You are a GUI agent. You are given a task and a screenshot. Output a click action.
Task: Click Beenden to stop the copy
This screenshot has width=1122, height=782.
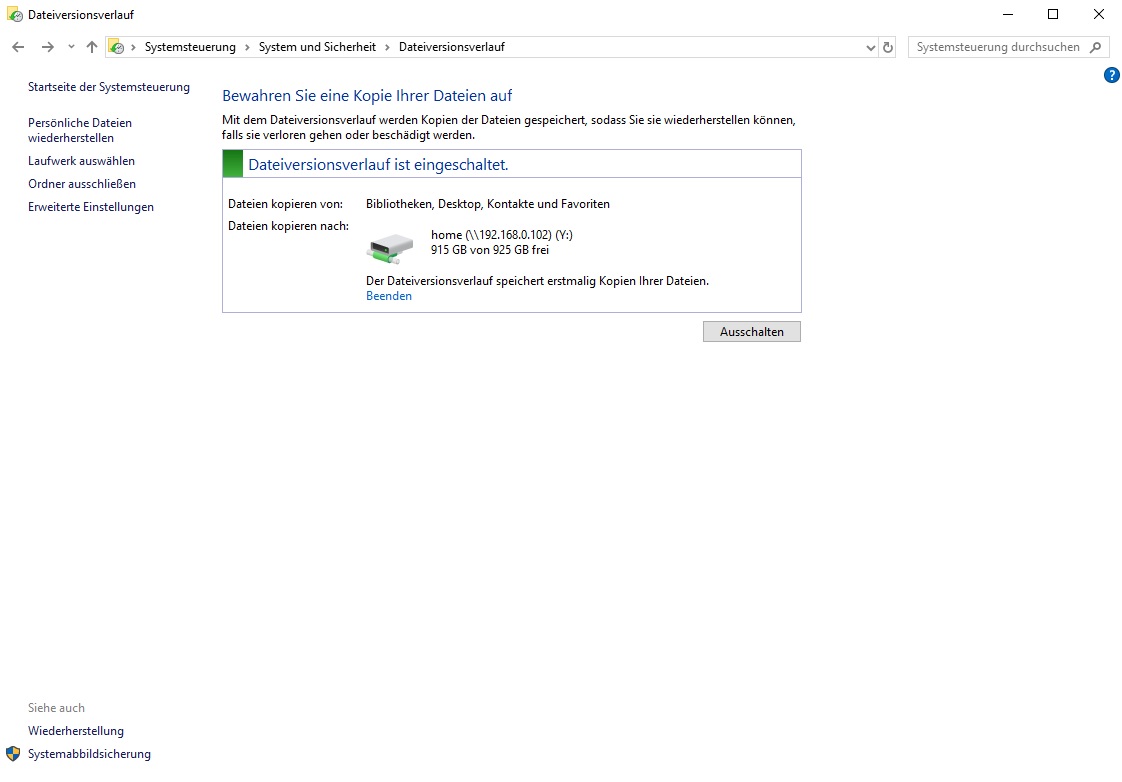pyautogui.click(x=389, y=296)
